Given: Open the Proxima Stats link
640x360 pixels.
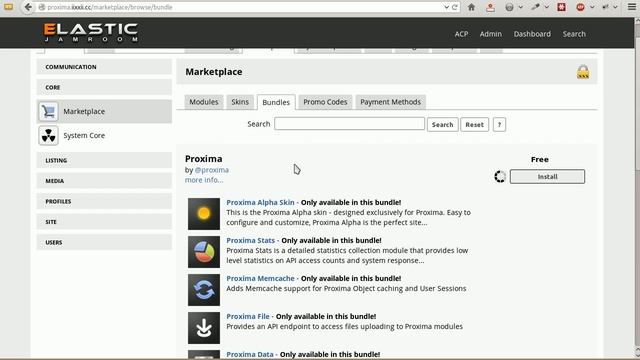Looking at the screenshot, I should click(251, 240).
